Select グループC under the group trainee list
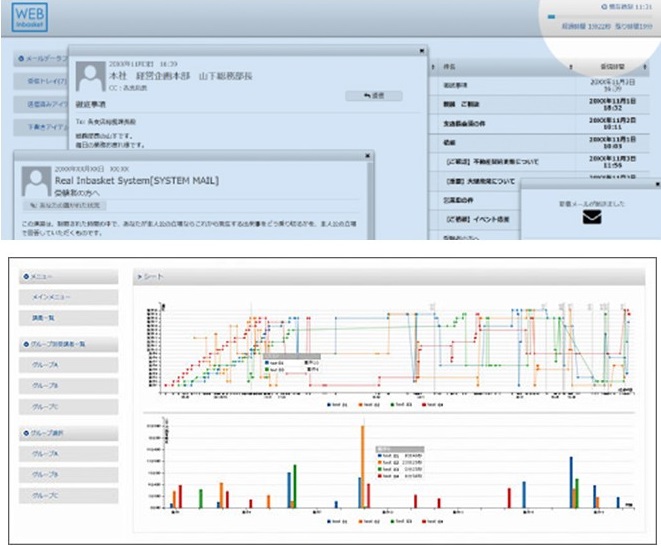Image resolution: width=661 pixels, height=546 pixels. click(68, 407)
